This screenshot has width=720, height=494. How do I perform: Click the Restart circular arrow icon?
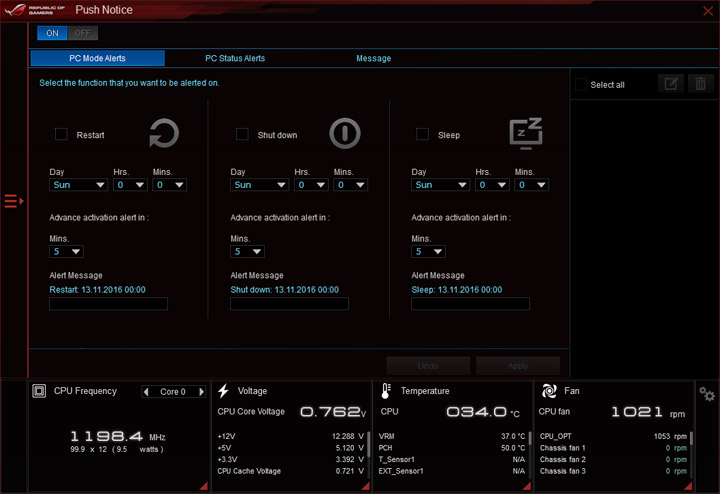coord(164,134)
